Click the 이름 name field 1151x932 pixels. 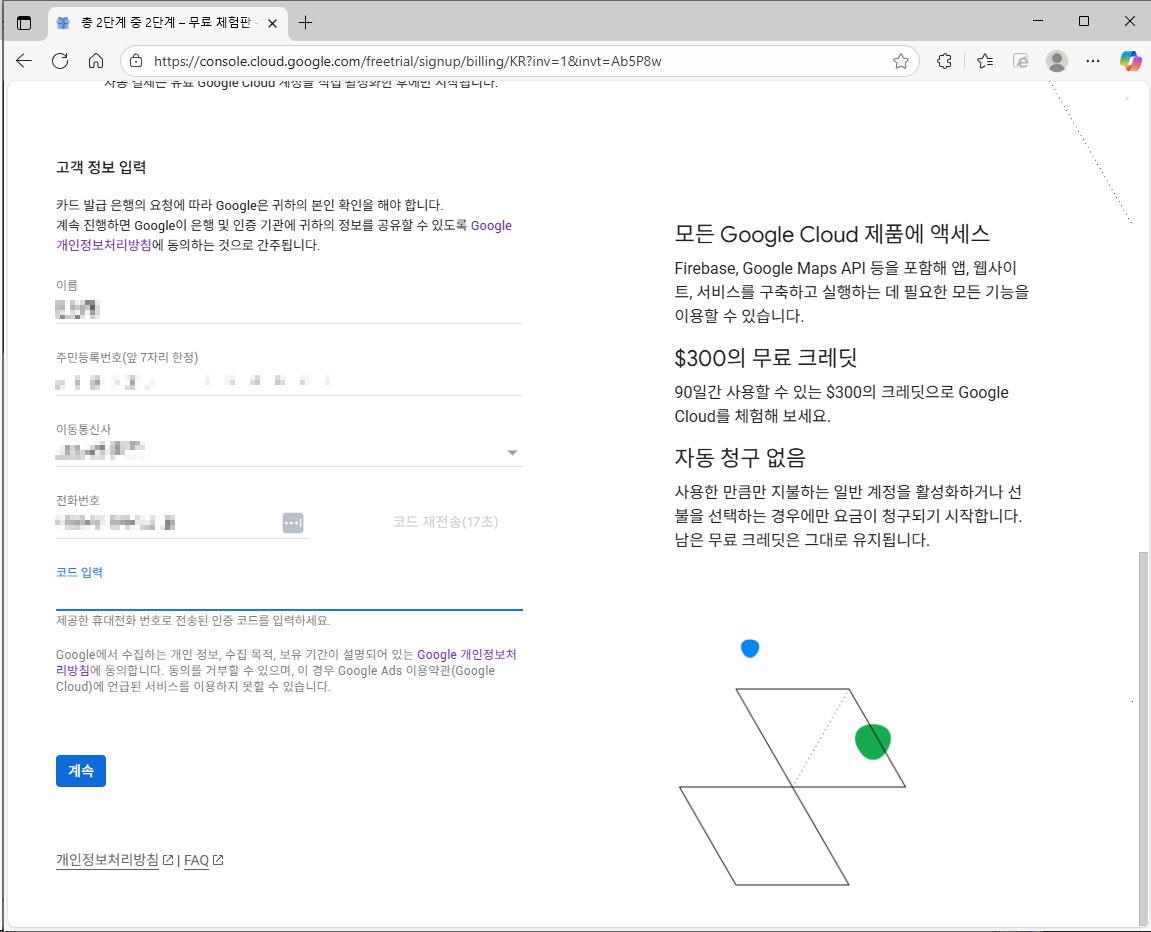289,309
